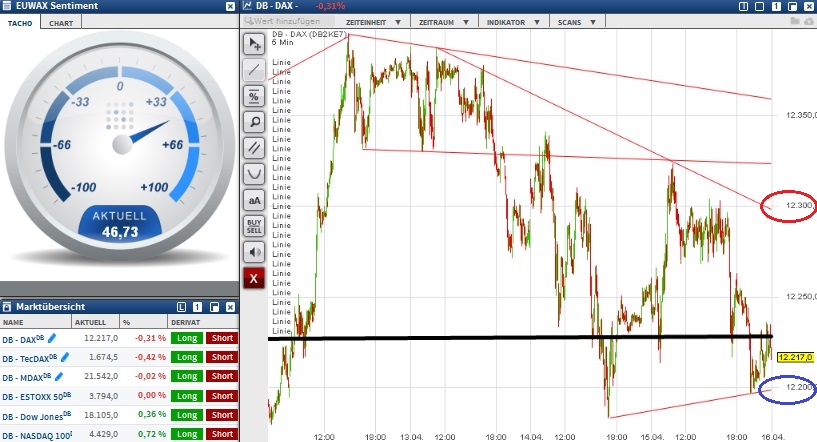This screenshot has width=817, height=442.
Task: Open the DB - NASDAQ 100 row name
Action: [37, 435]
